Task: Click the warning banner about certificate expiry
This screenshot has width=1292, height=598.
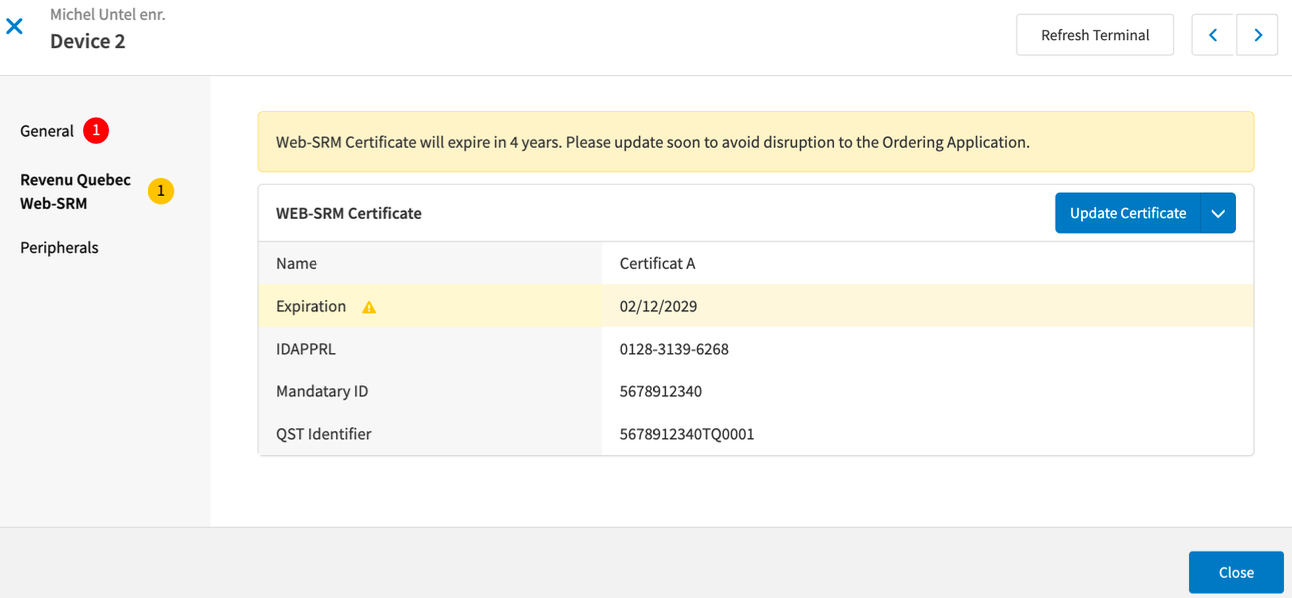Action: (x=756, y=141)
